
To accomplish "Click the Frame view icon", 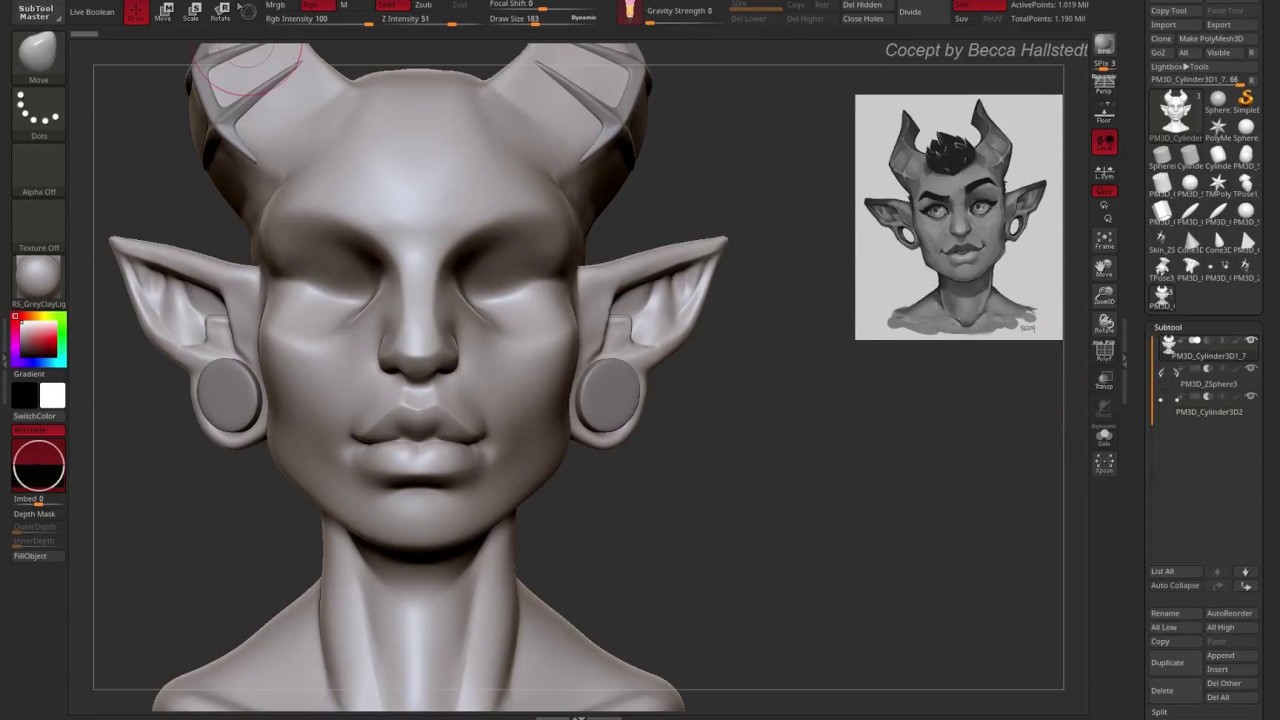I will tap(1104, 241).
